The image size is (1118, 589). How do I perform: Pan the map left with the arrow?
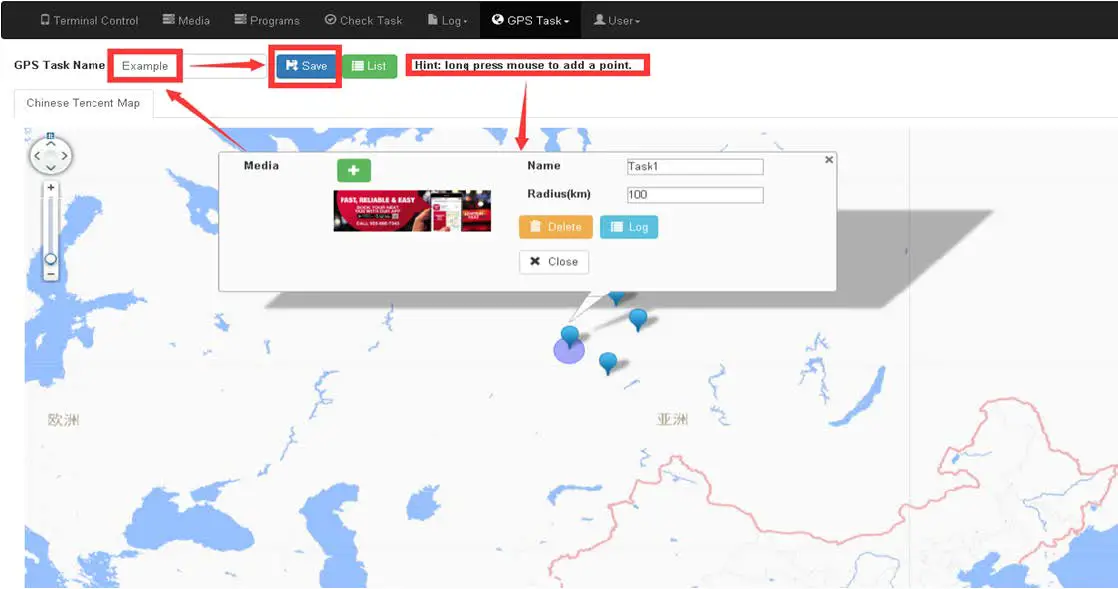point(37,155)
